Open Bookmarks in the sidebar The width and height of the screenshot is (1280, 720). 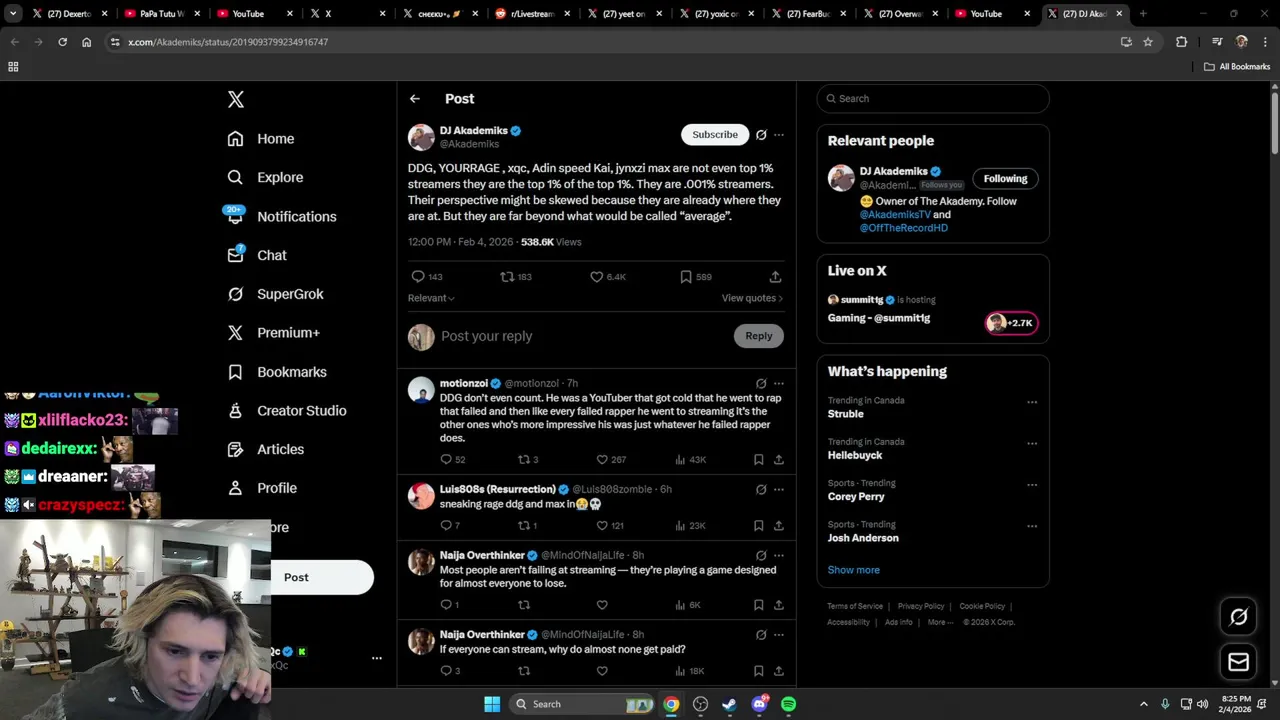click(x=277, y=372)
